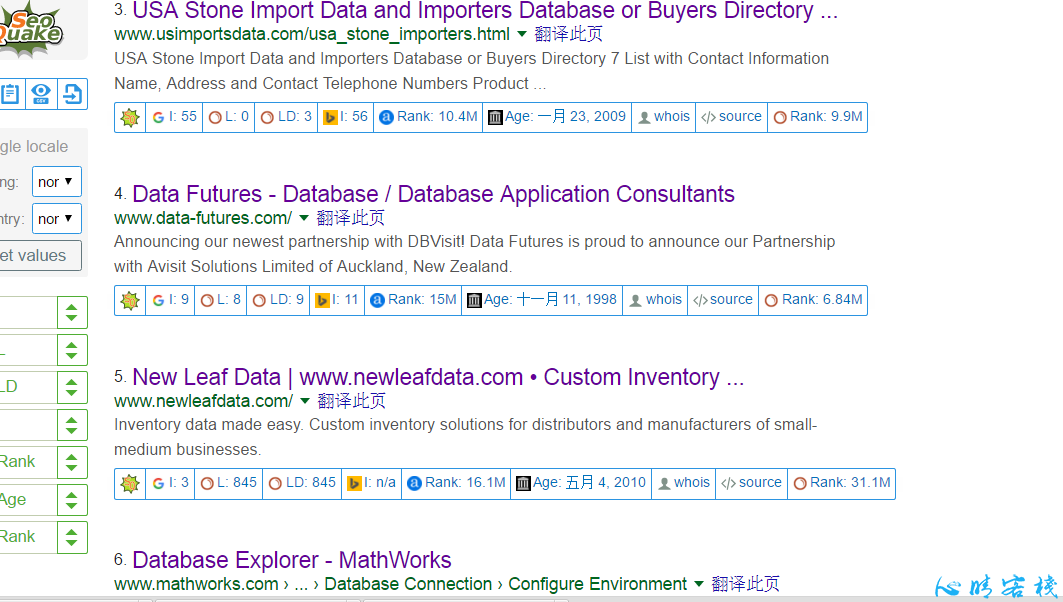Click the SEOquake star icon in the data-futures bar
The image size is (1063, 602).
click(130, 300)
